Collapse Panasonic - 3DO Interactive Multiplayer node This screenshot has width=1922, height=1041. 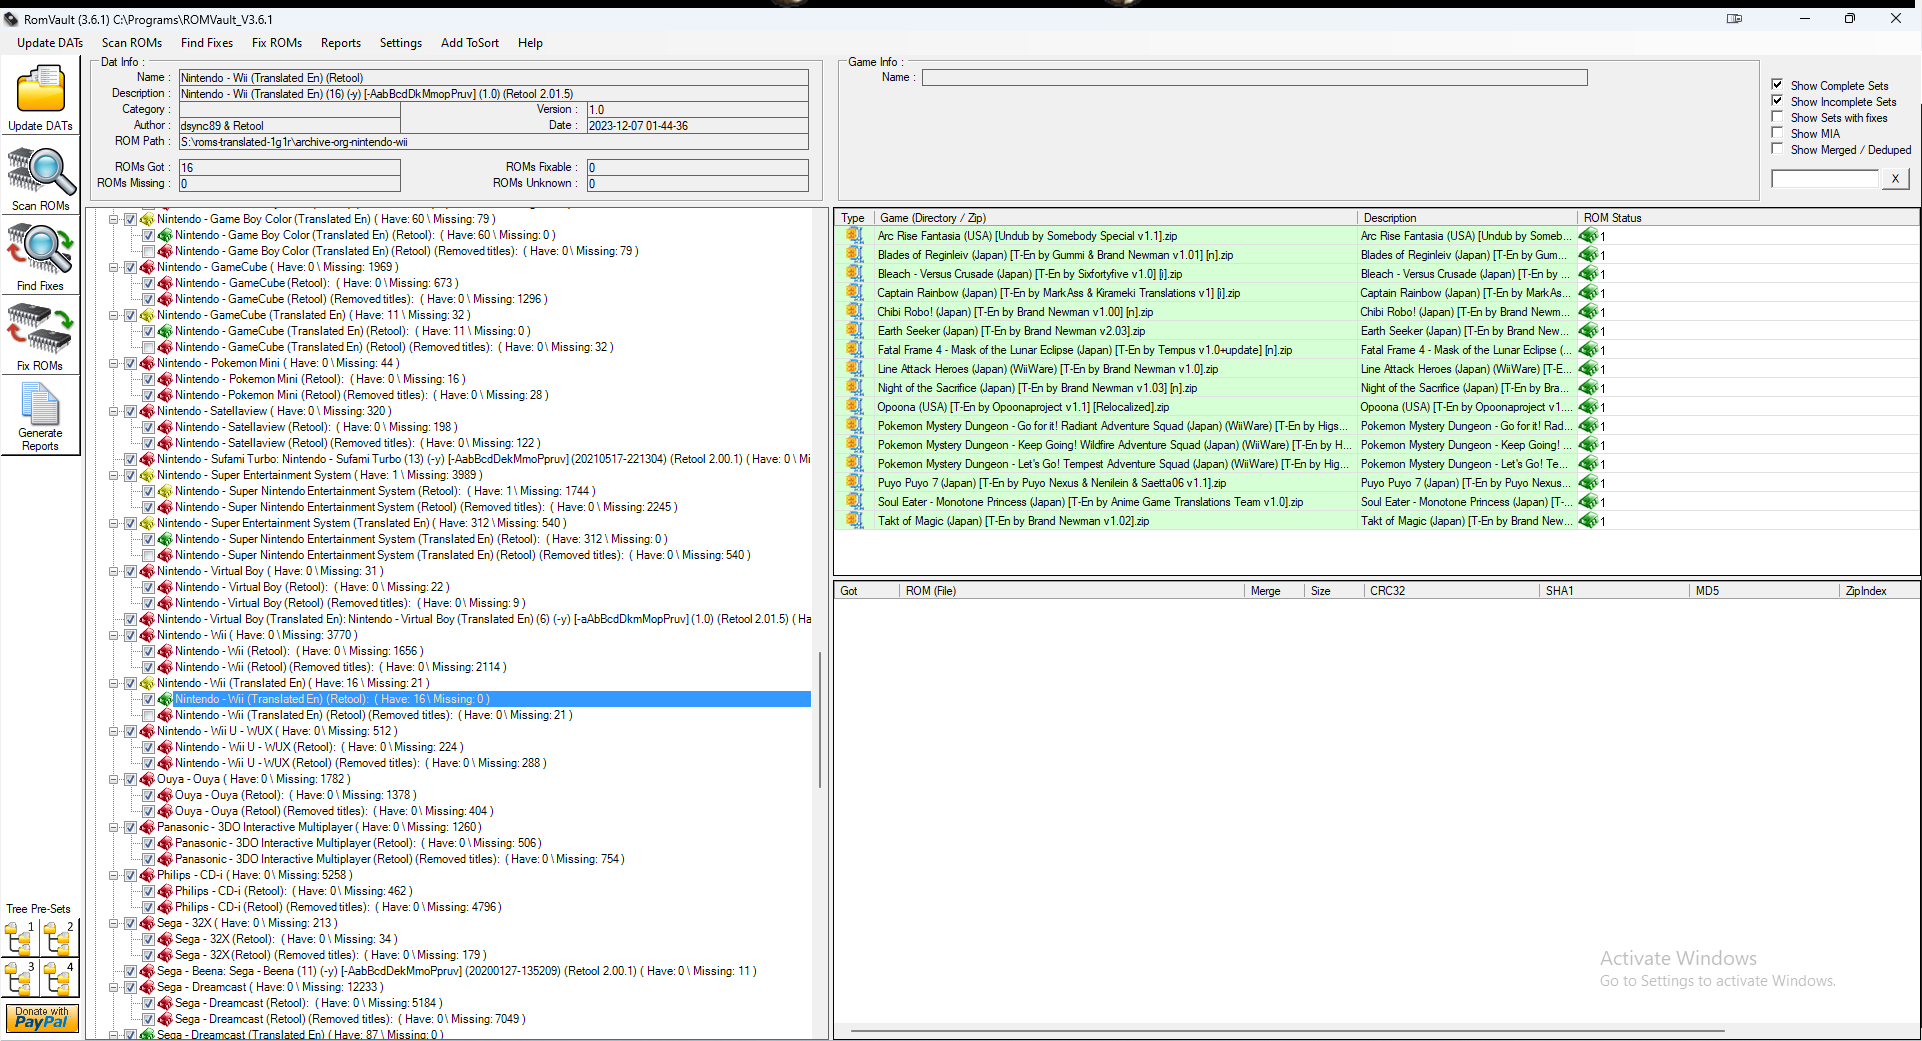tap(113, 827)
